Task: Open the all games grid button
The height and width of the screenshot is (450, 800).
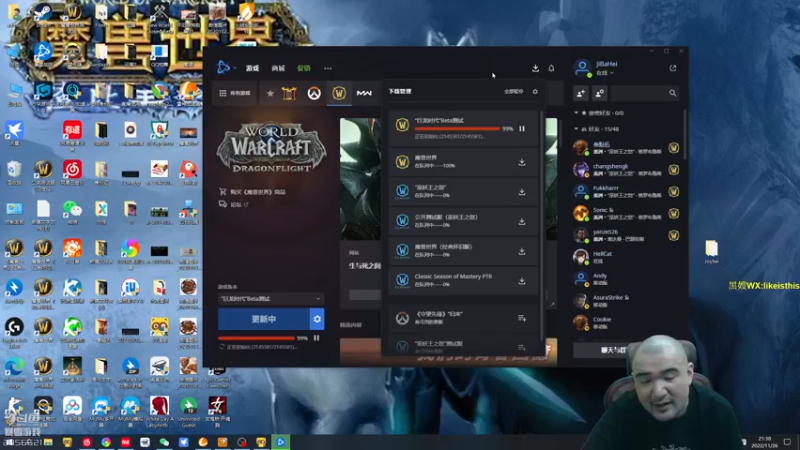Action: click(235, 93)
